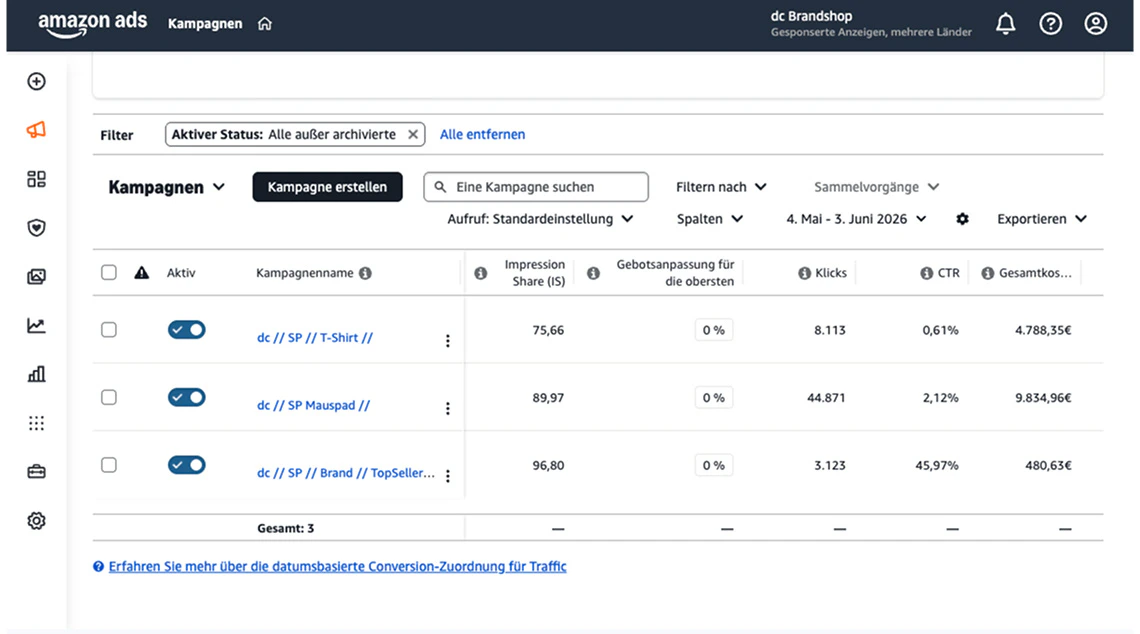Click info icon beside Gebotsanpassung header
Image resolution: width=1140 pixels, height=634 pixels.
(593, 273)
